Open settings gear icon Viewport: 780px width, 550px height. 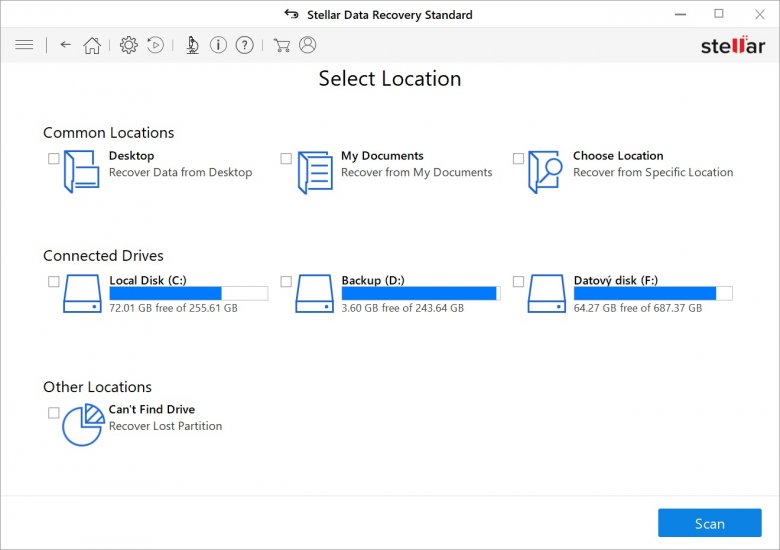click(128, 45)
